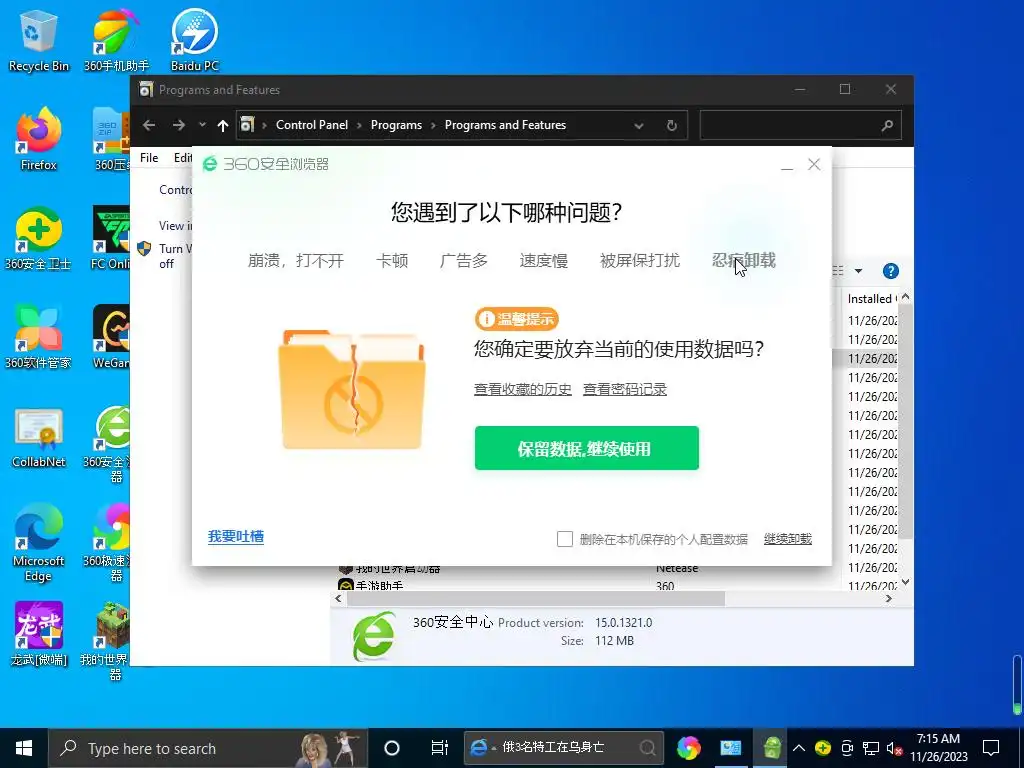This screenshot has height=768, width=1024.
Task: Click Refresh in the Programs and Features address bar
Action: 671,125
